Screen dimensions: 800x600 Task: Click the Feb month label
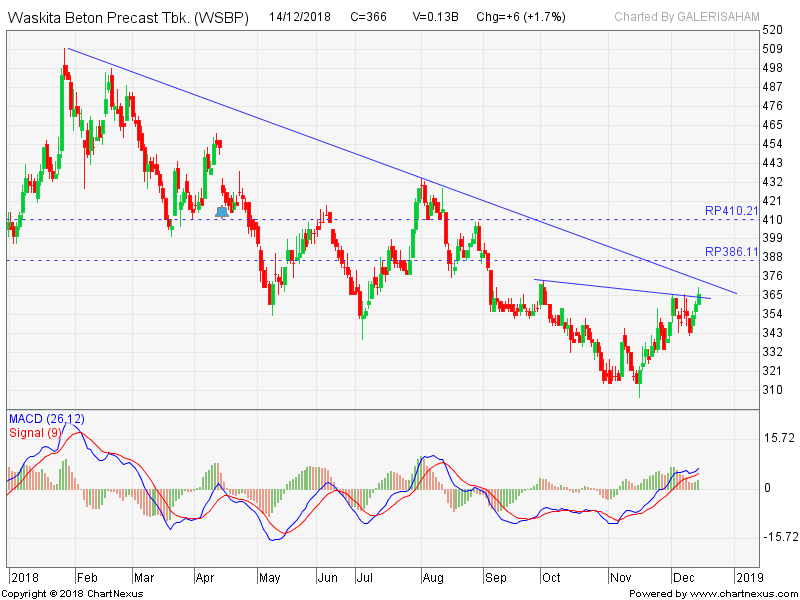87,578
